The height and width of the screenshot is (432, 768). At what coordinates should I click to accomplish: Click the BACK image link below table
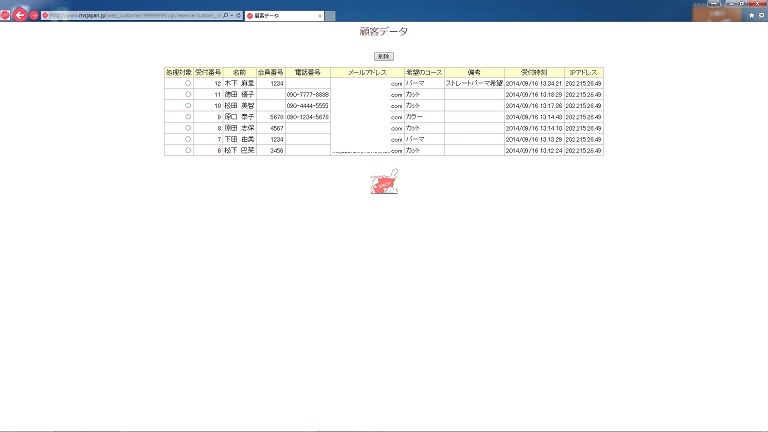384,181
